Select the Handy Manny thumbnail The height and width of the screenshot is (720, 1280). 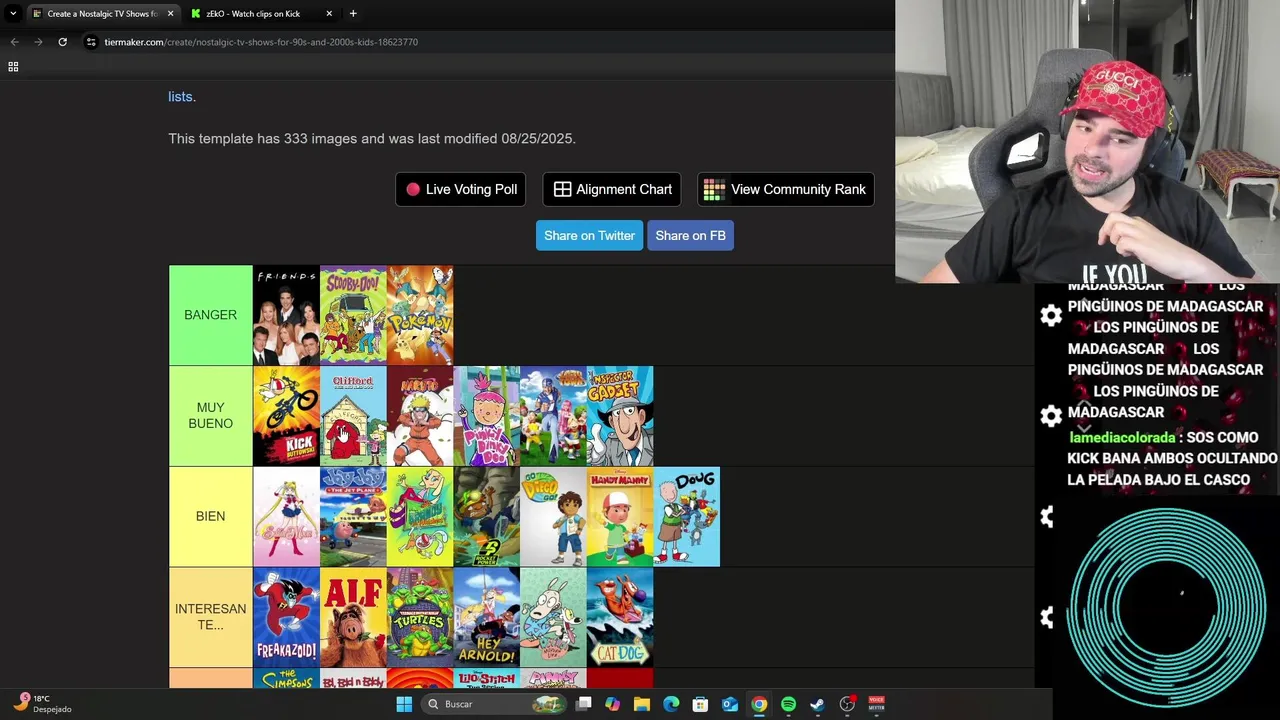pos(620,516)
